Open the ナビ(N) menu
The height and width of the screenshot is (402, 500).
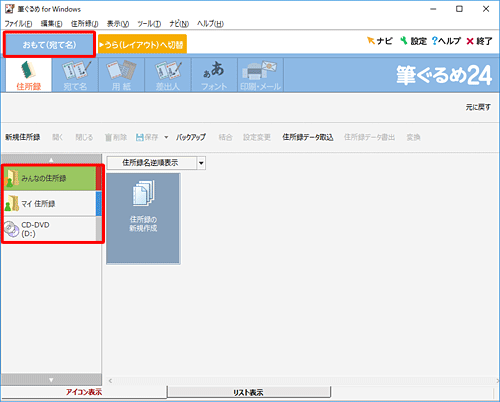[179, 24]
